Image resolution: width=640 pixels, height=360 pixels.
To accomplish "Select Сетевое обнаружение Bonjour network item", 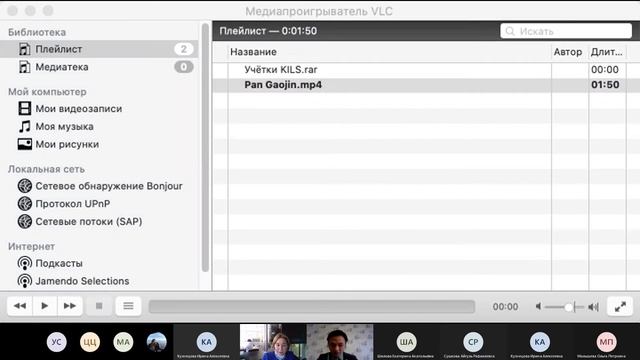I will [x=100, y=186].
